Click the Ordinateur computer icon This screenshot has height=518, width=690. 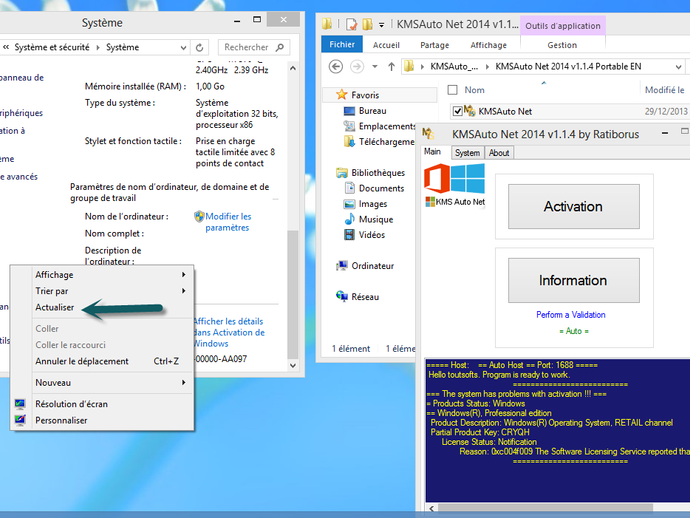click(341, 265)
